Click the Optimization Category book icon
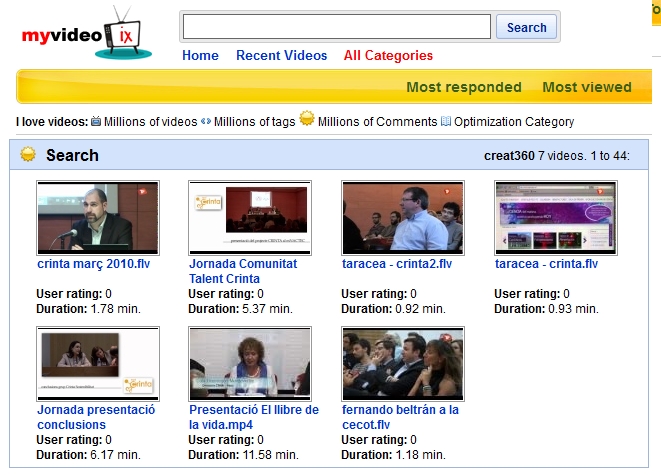This screenshot has width=661, height=475. point(446,122)
